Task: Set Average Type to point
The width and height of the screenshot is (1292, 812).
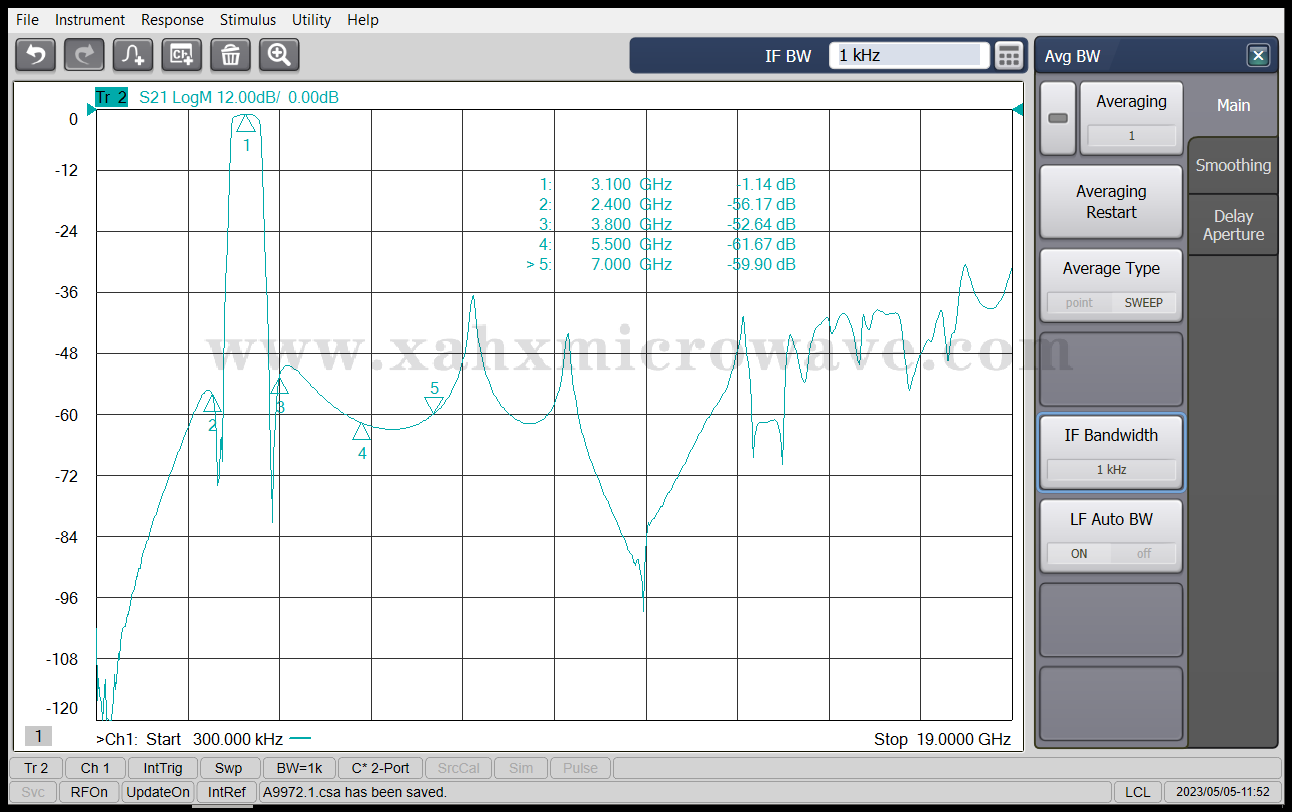Action: click(1079, 302)
